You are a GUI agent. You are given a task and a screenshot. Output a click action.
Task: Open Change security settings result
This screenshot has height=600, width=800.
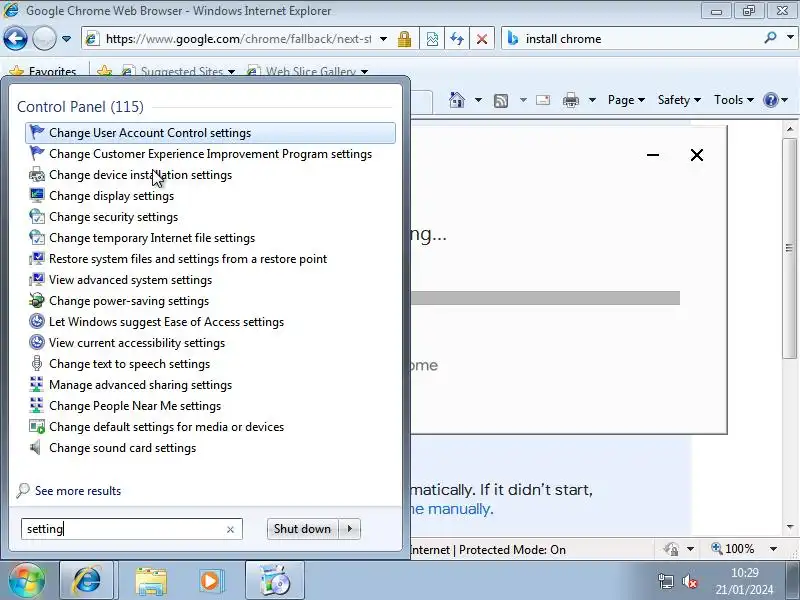210,216
